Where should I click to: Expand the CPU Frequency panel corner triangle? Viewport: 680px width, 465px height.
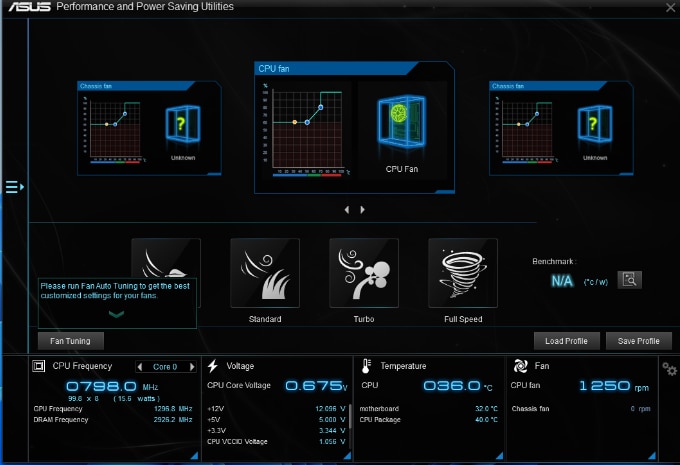coord(194,455)
